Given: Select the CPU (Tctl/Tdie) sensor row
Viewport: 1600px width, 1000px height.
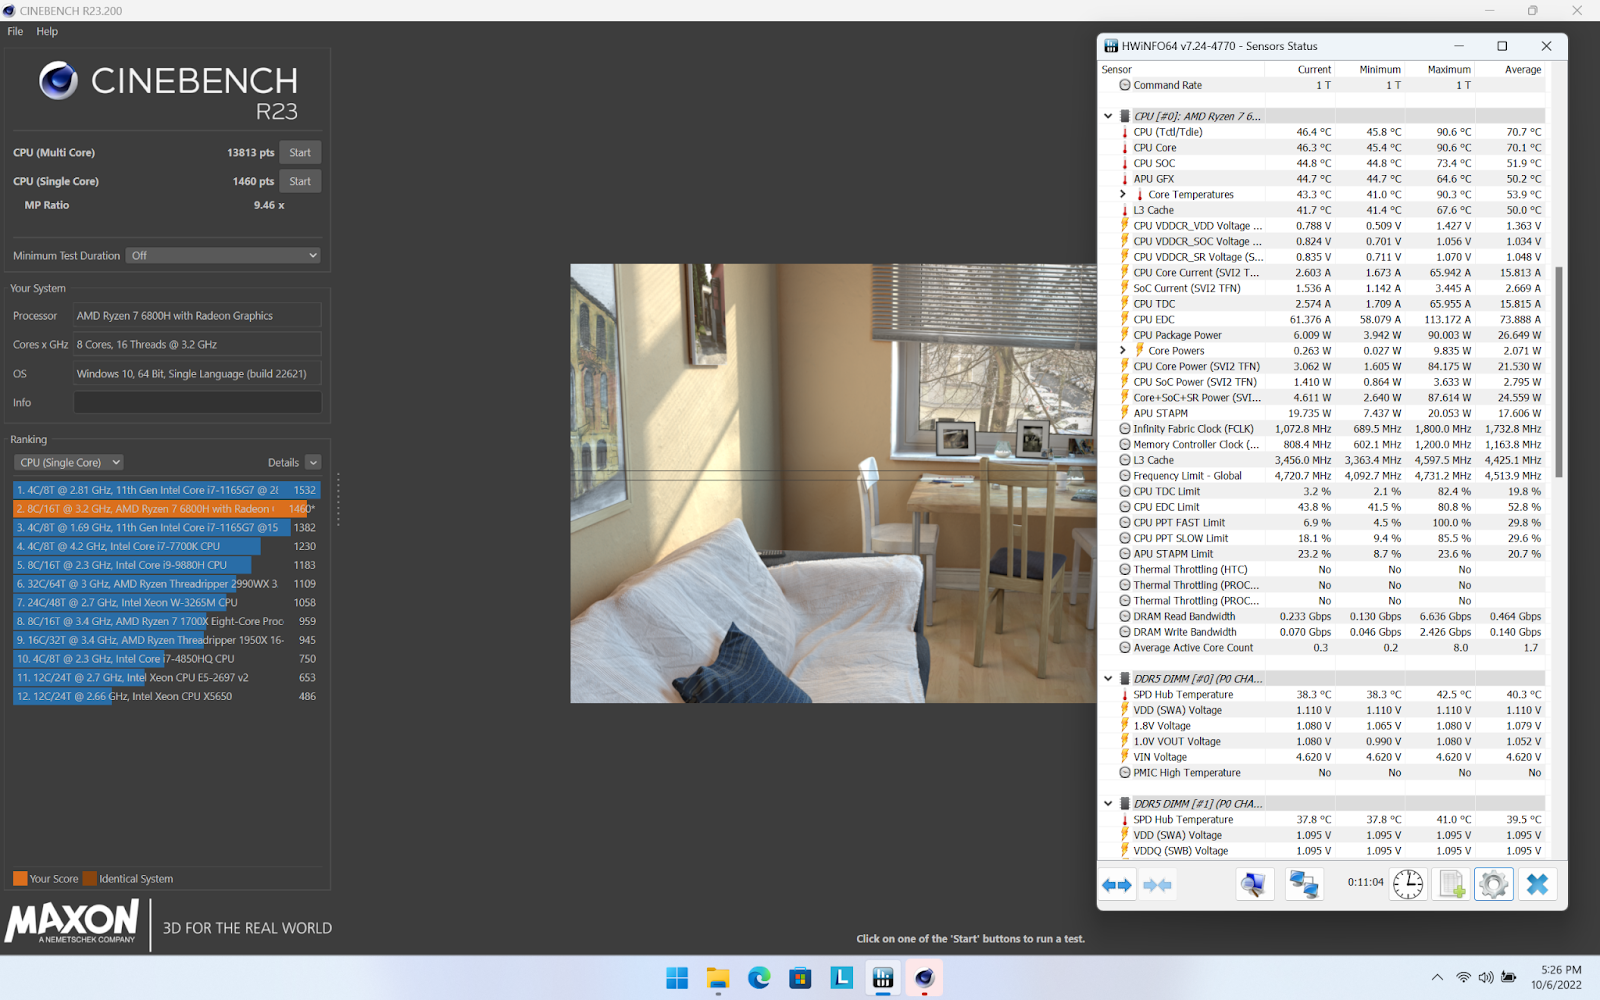Looking at the screenshot, I should [1323, 132].
